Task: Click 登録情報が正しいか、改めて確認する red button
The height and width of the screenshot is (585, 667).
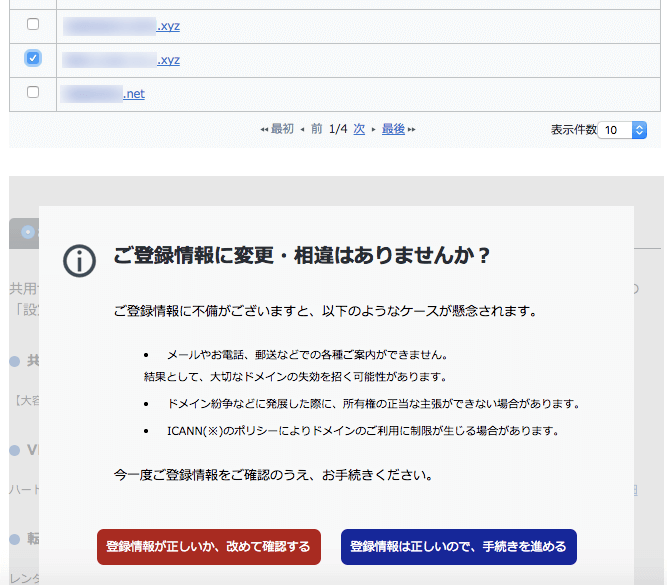Action: [209, 547]
